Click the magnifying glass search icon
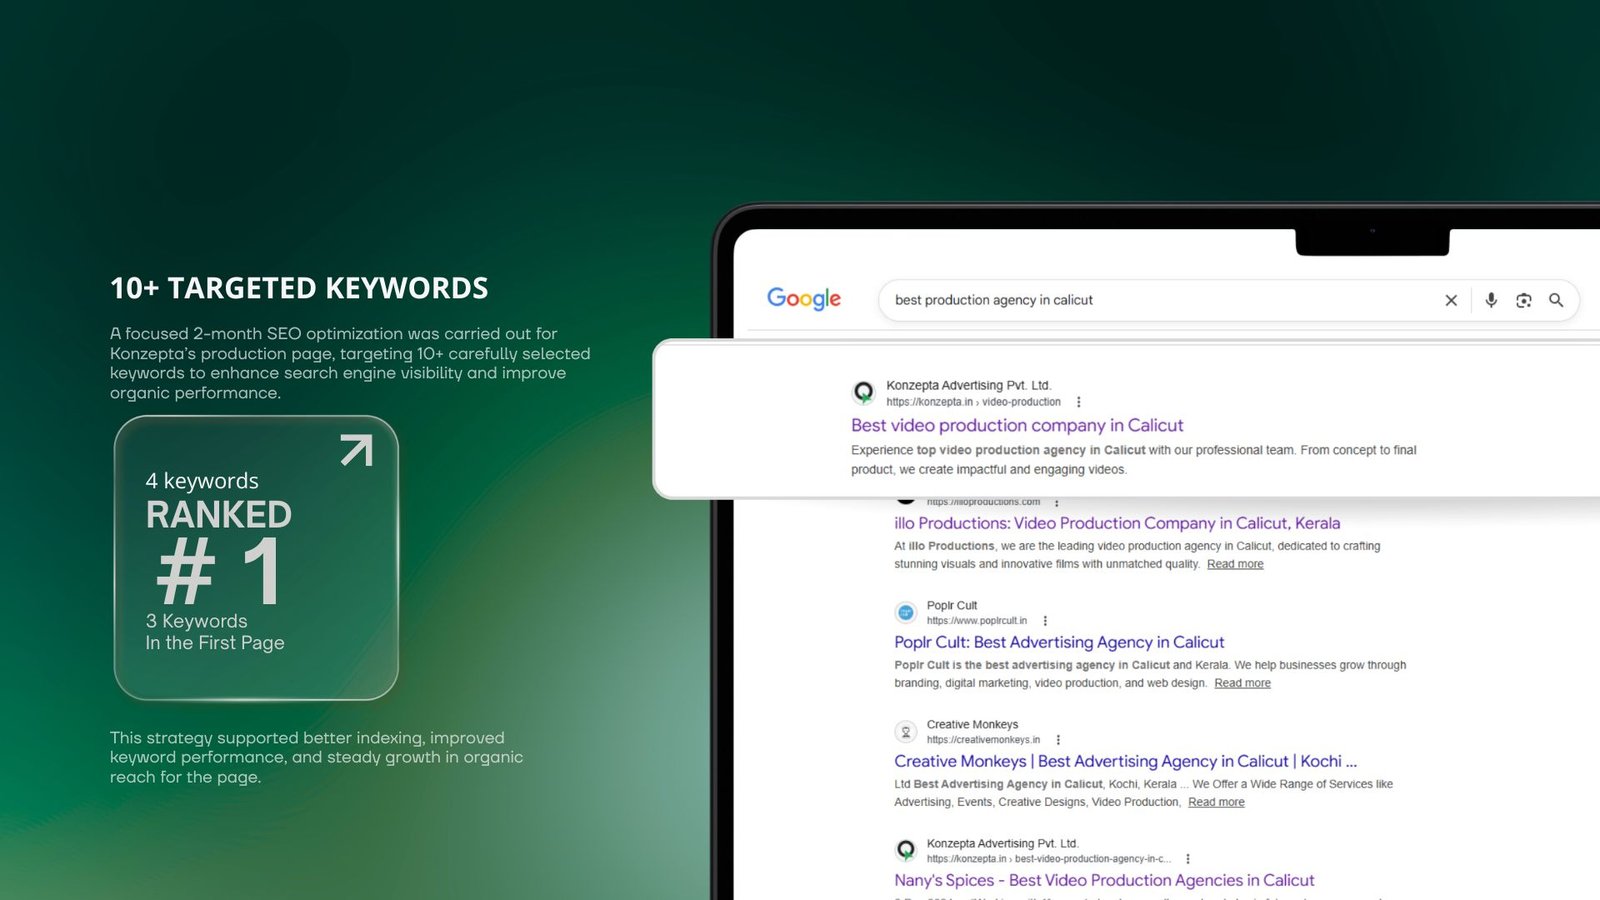 coord(1556,300)
